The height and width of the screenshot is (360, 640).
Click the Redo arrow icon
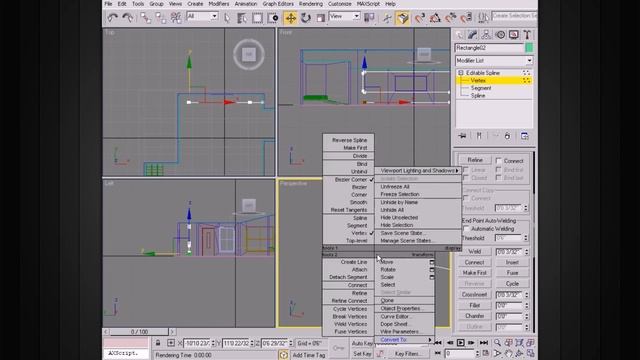(x=128, y=18)
